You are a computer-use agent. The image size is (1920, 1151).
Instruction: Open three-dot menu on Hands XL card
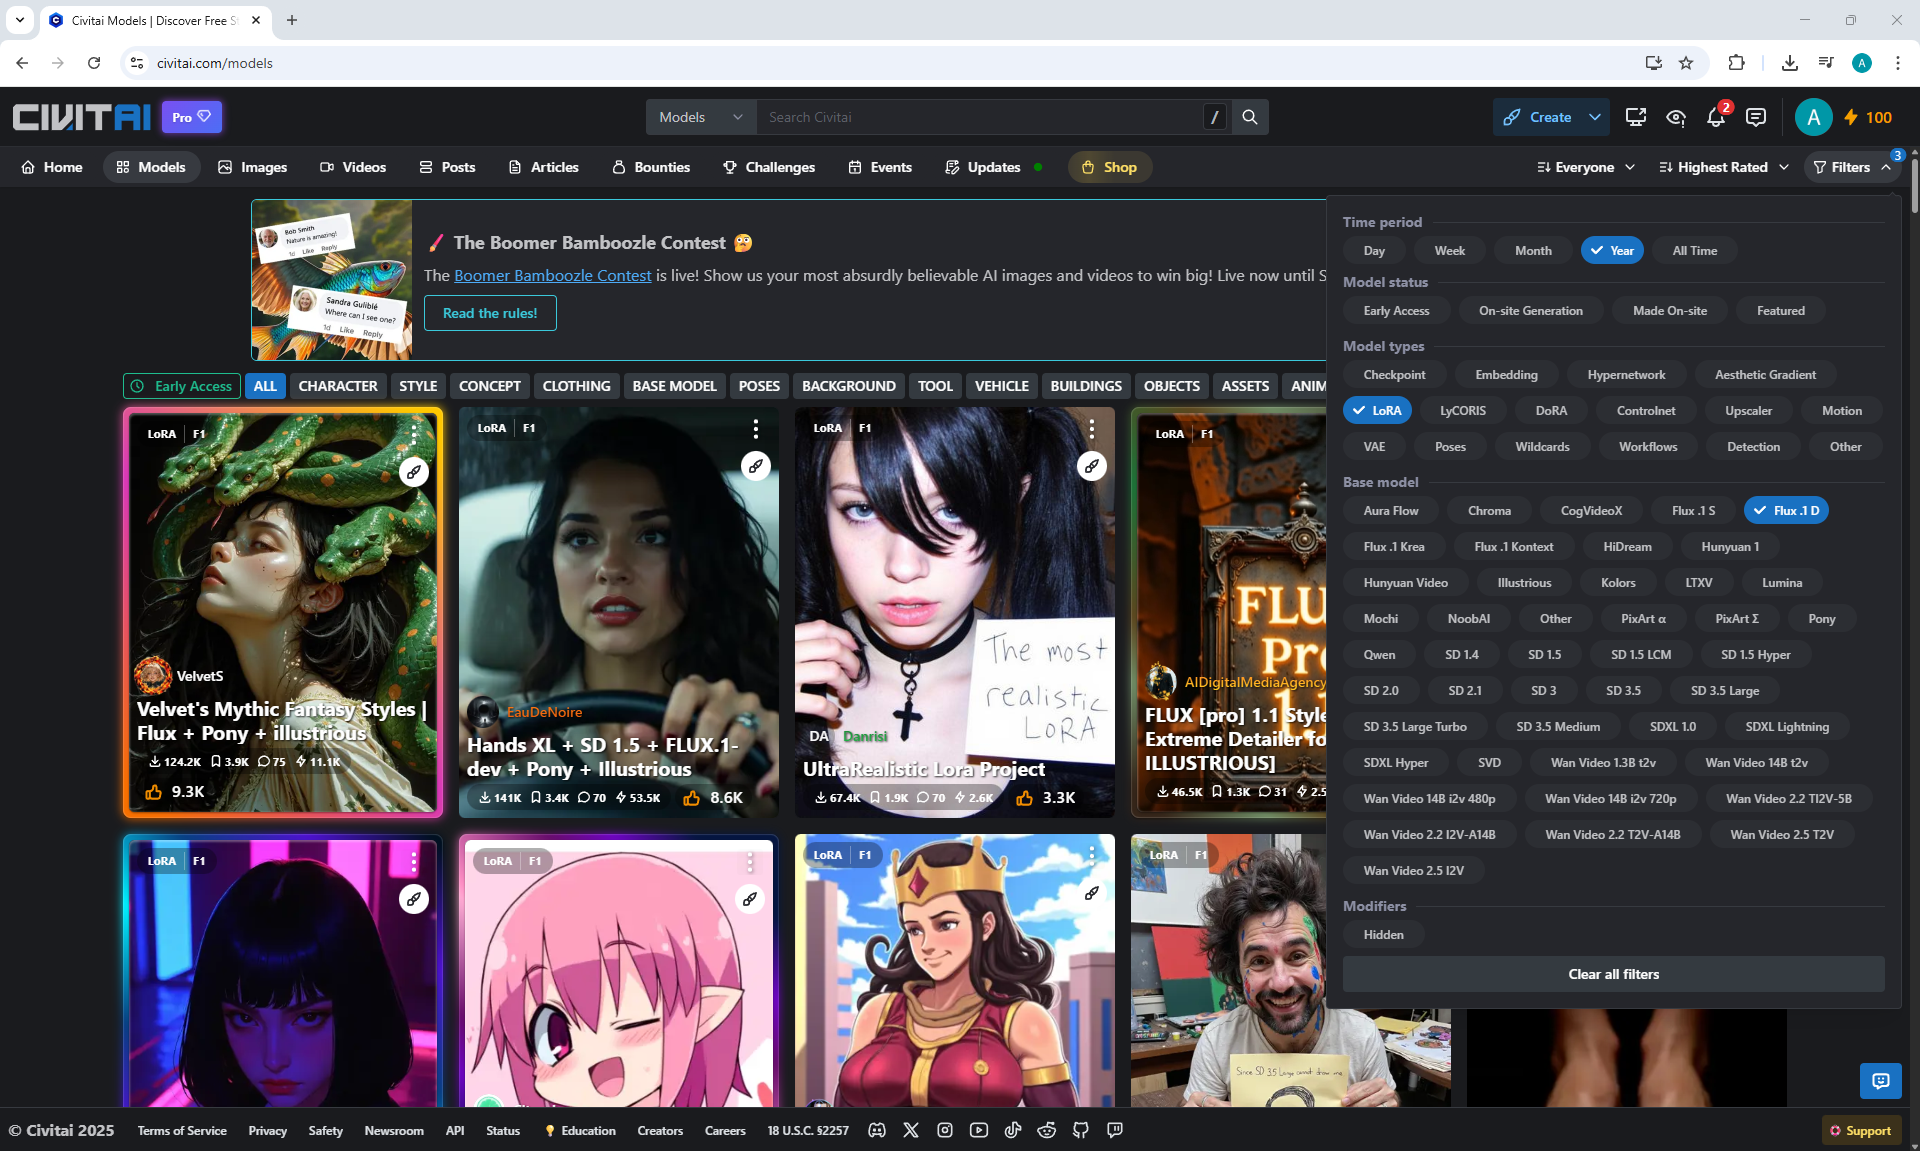coord(755,429)
